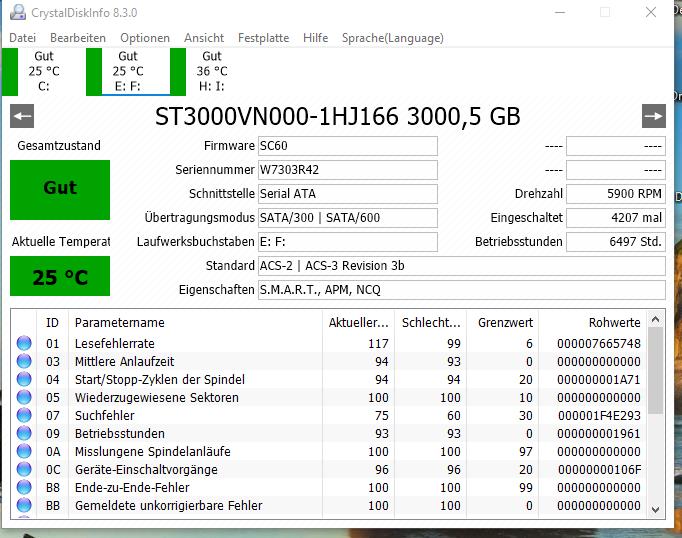The width and height of the screenshot is (682, 538).
Task: Click status orb for Wiederzugewiesene Sektoren
Action: [24, 397]
